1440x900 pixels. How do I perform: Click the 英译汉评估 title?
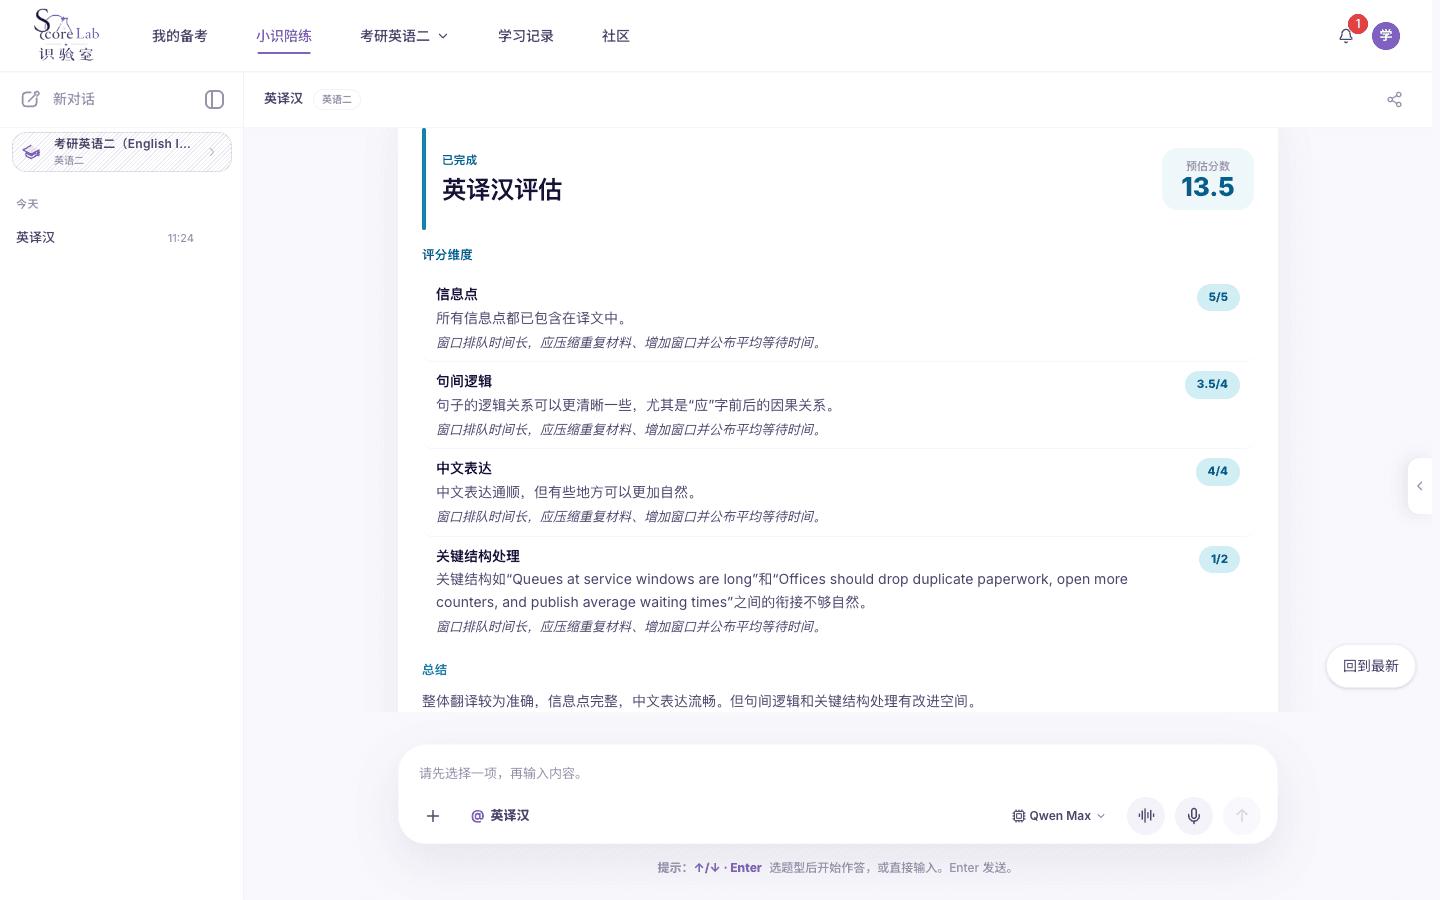pyautogui.click(x=502, y=190)
